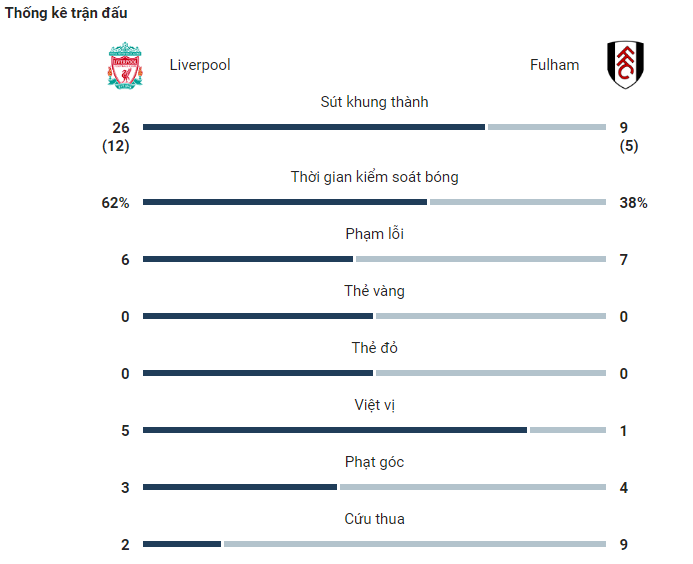
Task: Select the Việt vị label
Action: [x=374, y=405]
